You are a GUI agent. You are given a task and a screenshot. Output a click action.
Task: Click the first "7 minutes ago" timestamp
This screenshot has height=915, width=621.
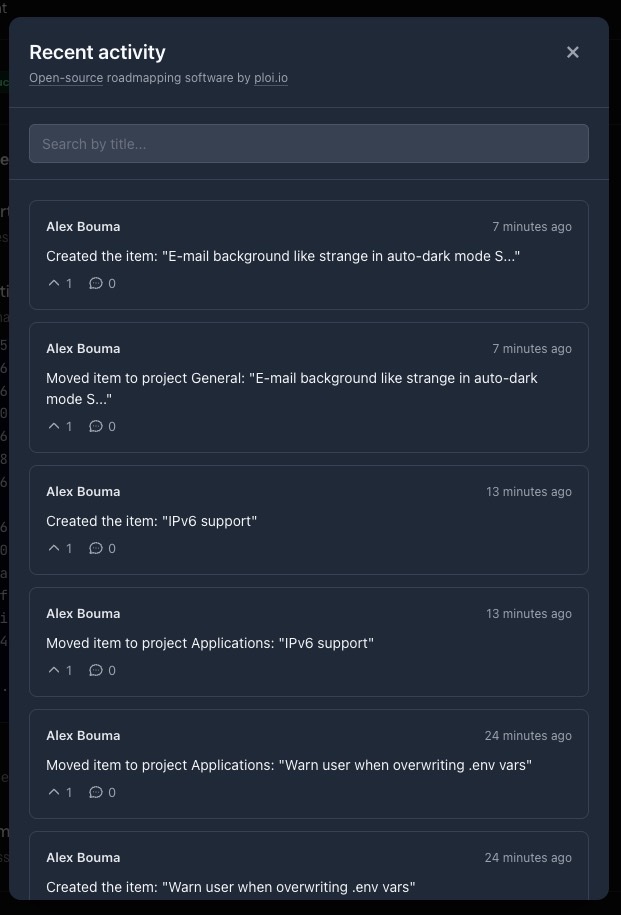(x=532, y=227)
